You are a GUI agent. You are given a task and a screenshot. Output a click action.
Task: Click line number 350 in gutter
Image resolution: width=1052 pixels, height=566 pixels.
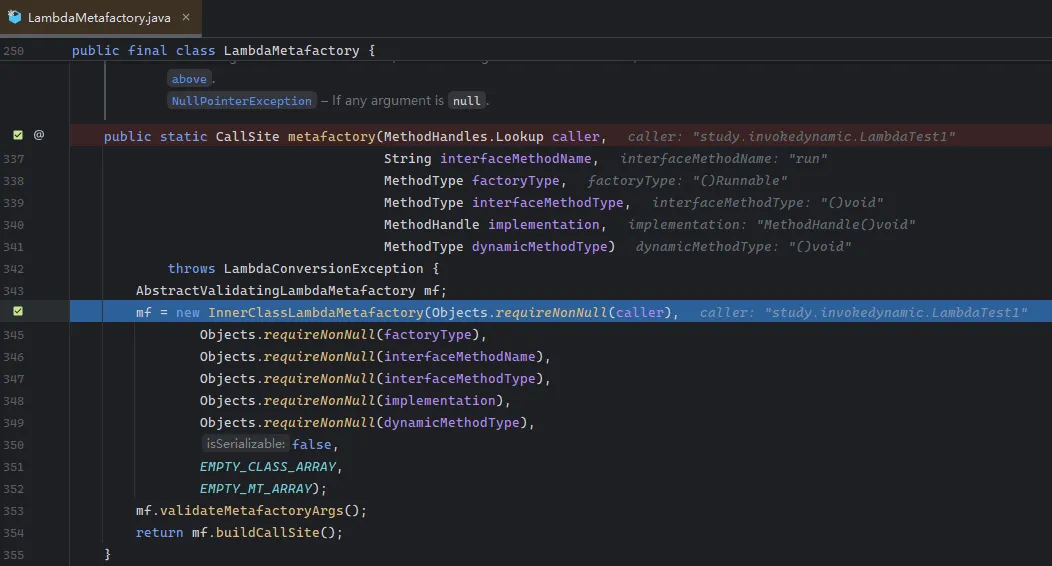[x=13, y=445]
